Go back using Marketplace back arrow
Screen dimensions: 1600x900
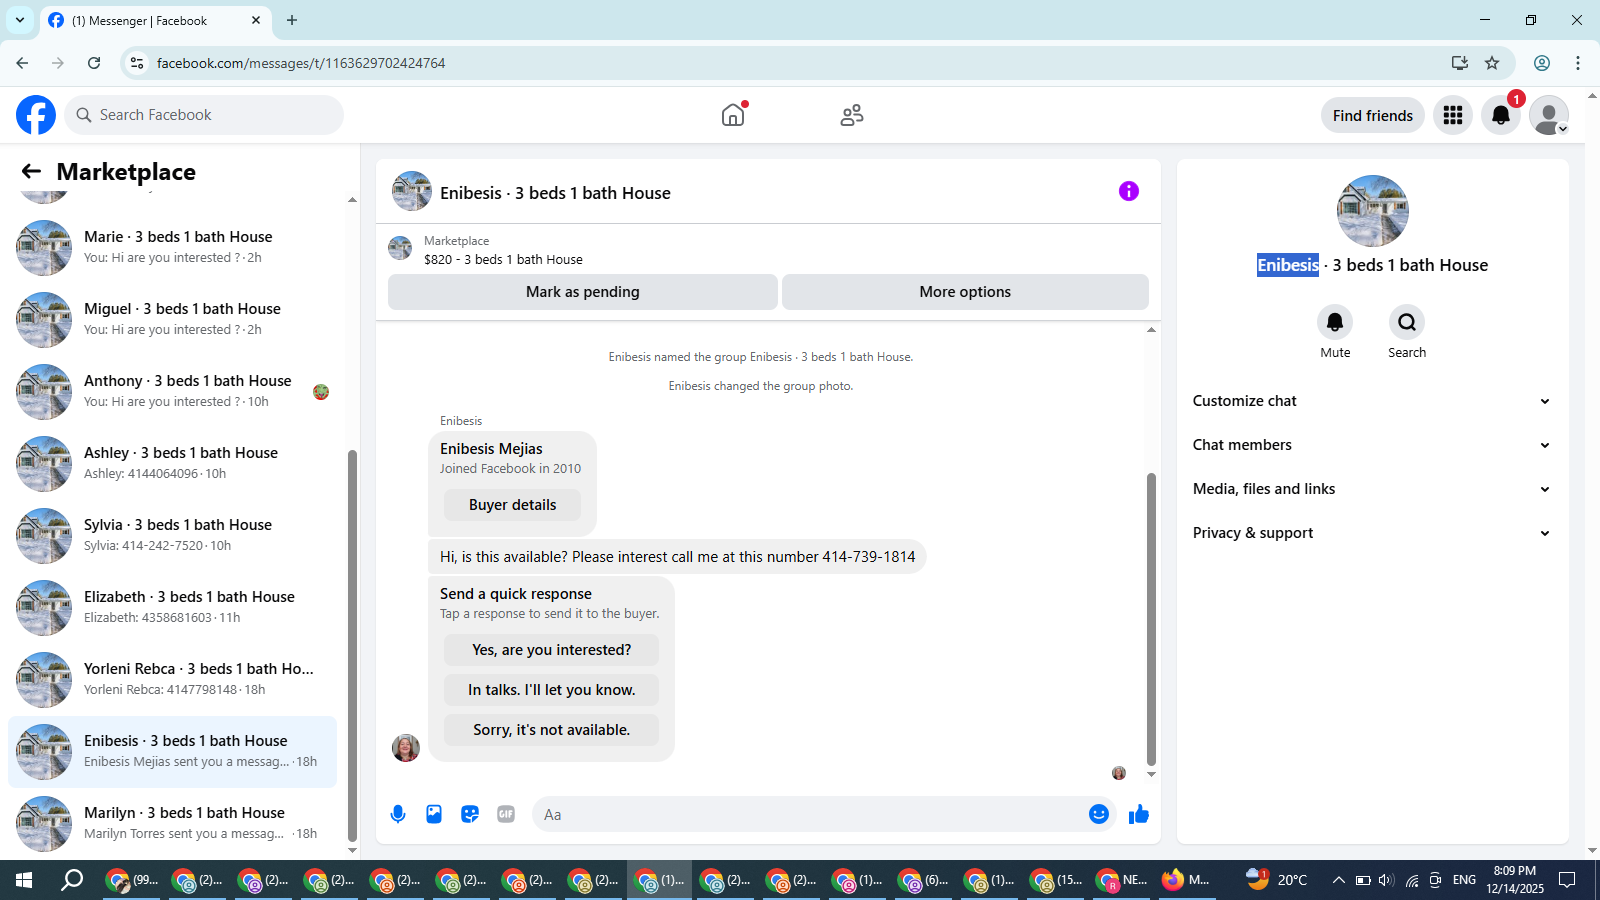point(31,171)
